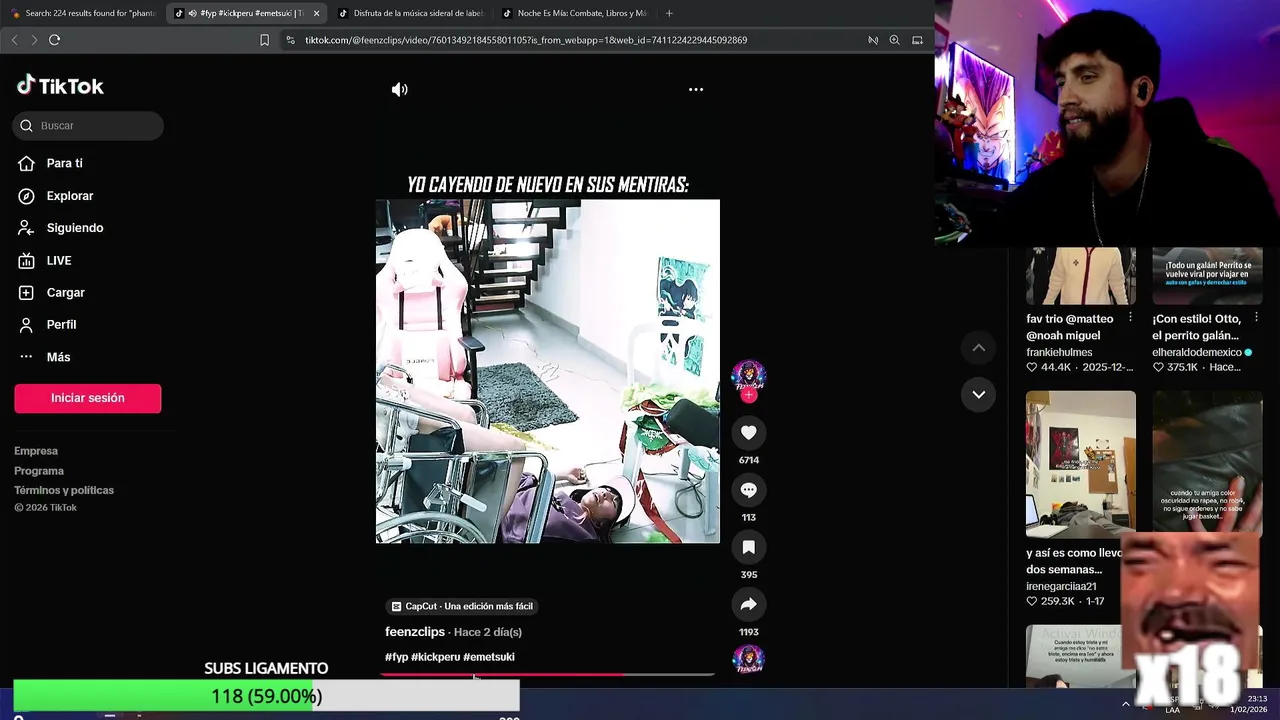The image size is (1280, 720).
Task: Click the cast icon in browser toolbar
Action: pyautogui.click(x=917, y=40)
